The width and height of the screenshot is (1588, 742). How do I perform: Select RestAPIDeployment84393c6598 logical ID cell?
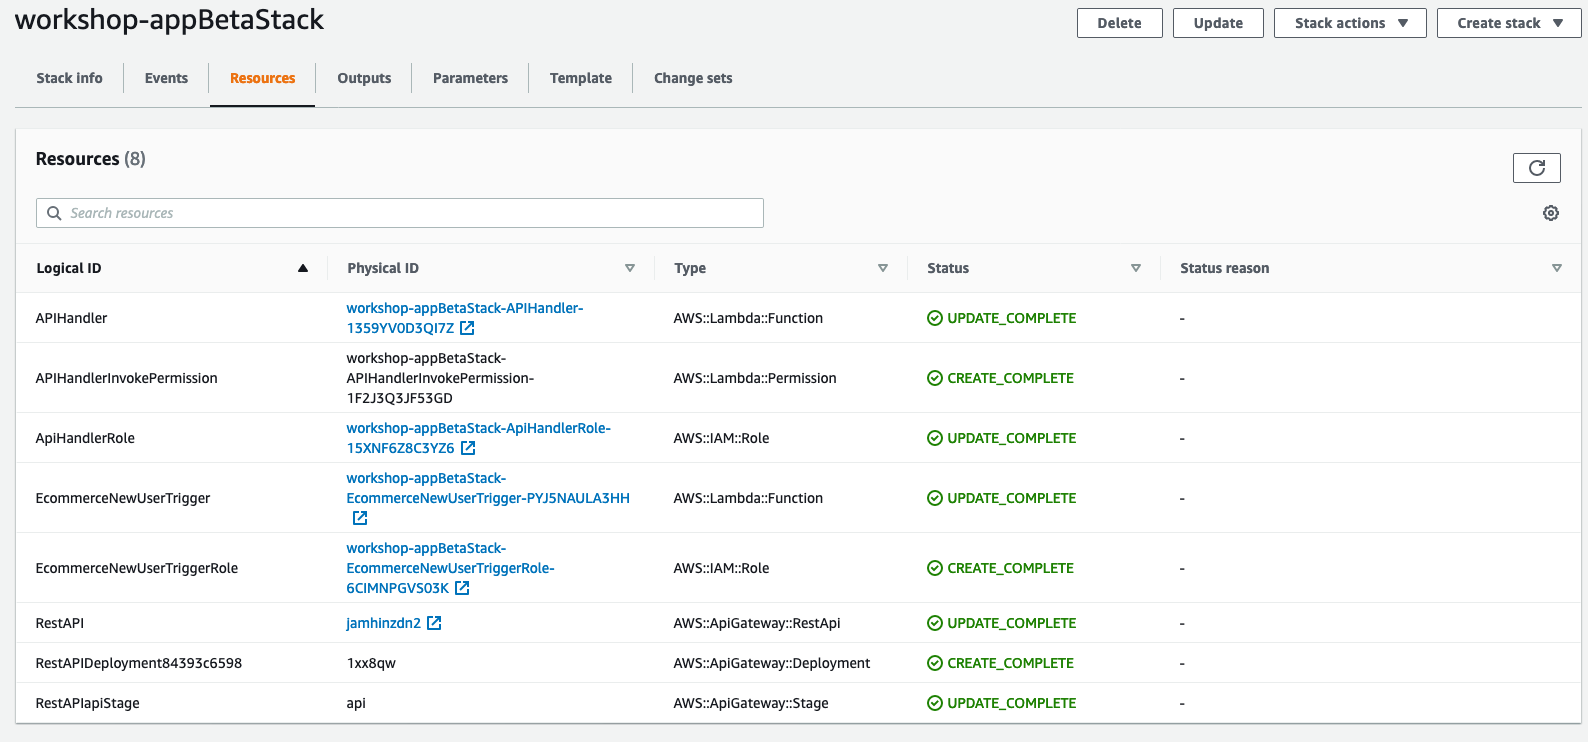point(139,663)
